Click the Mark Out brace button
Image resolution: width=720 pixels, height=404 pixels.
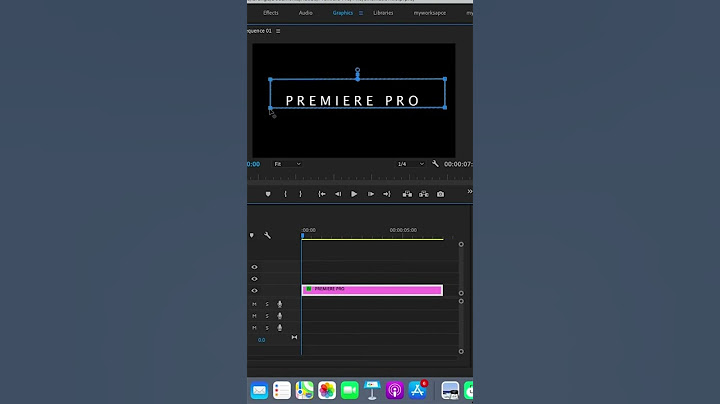300,194
